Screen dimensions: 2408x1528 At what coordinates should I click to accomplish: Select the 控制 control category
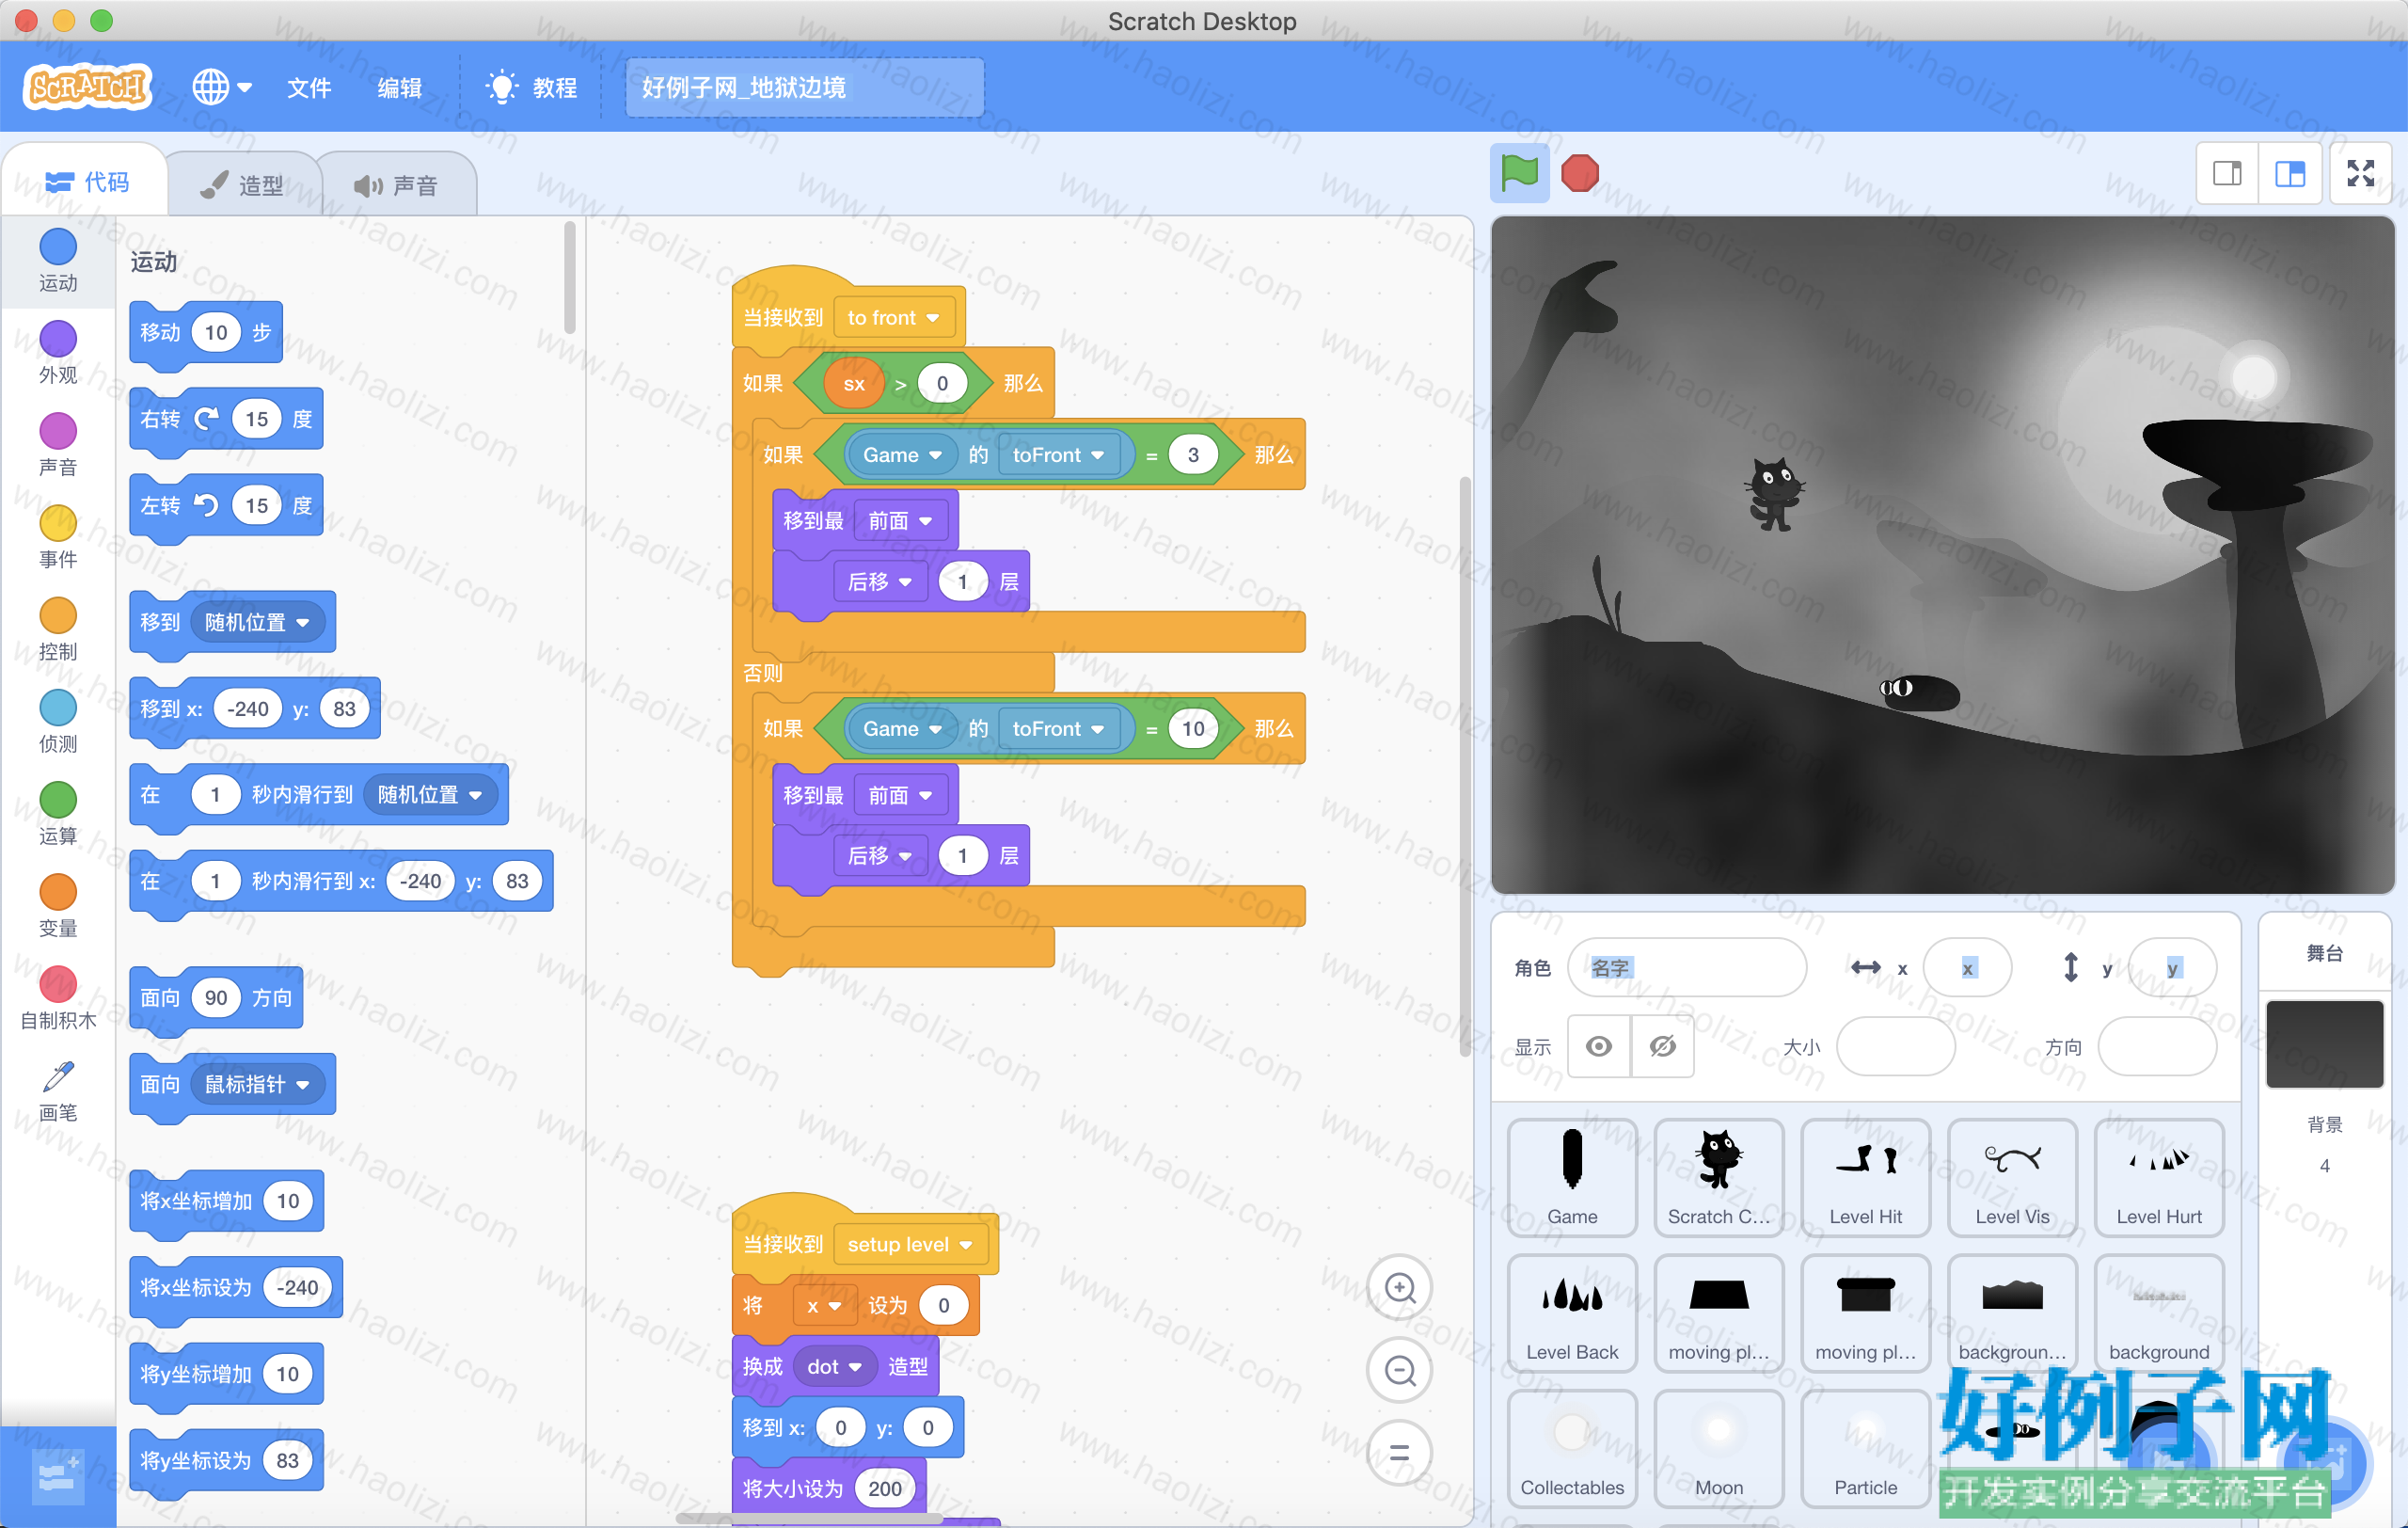coord(58,629)
